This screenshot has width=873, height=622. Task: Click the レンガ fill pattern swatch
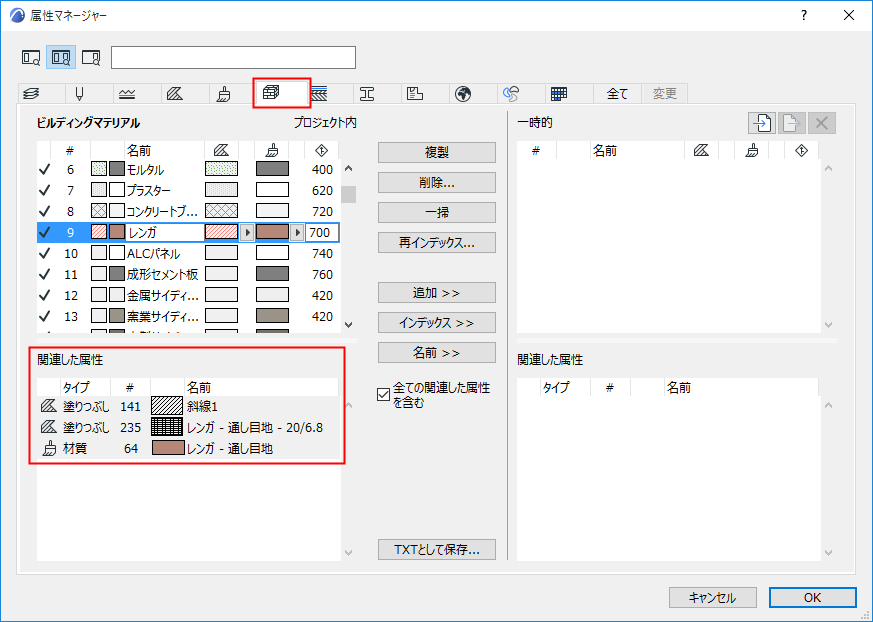[222, 232]
